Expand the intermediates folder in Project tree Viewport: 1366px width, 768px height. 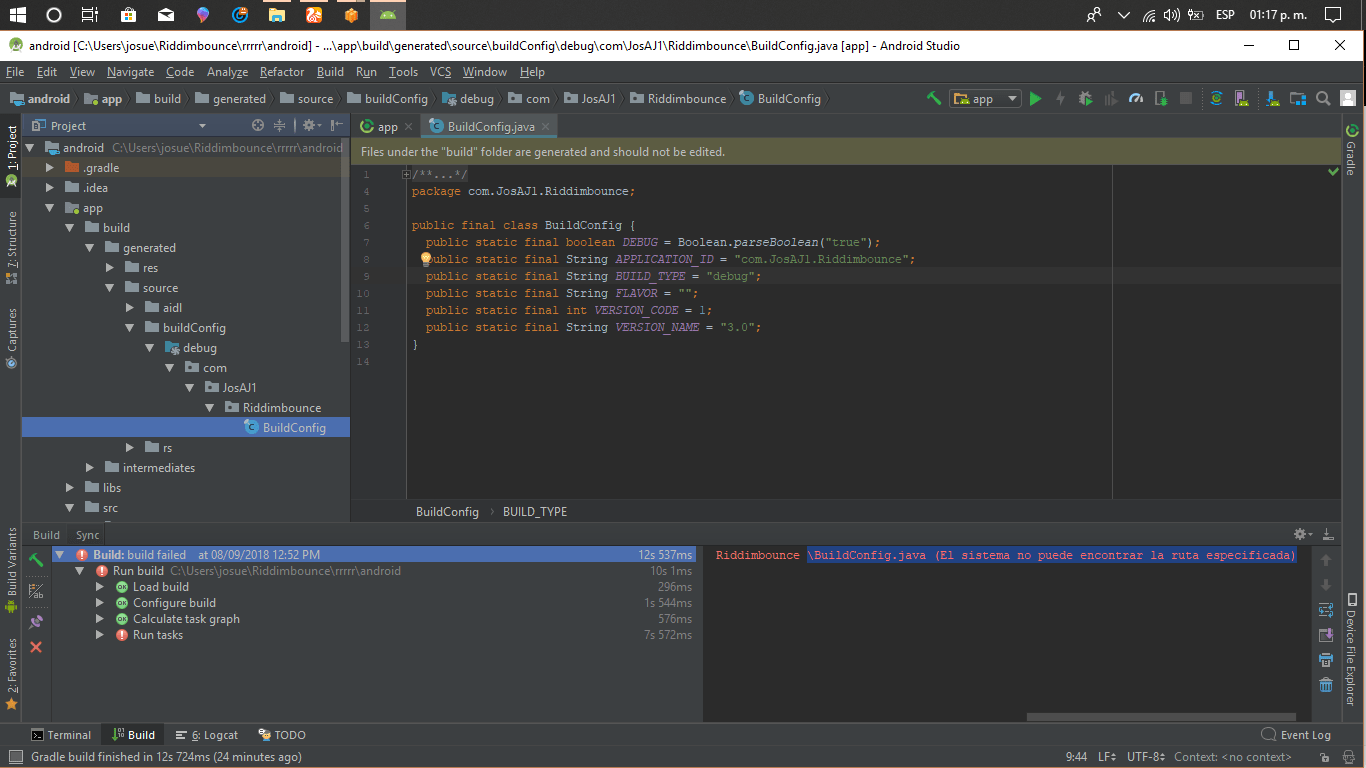[x=89, y=467]
